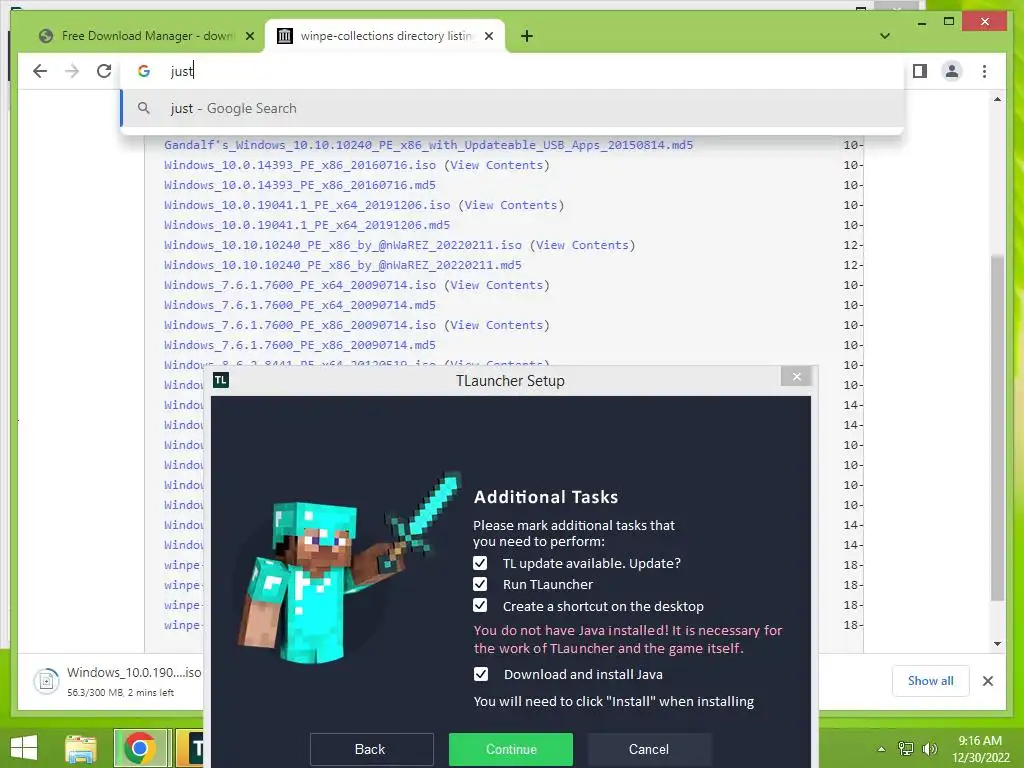Click the TL logo in setup title bar
Screen dimensions: 1024x768
pos(221,380)
